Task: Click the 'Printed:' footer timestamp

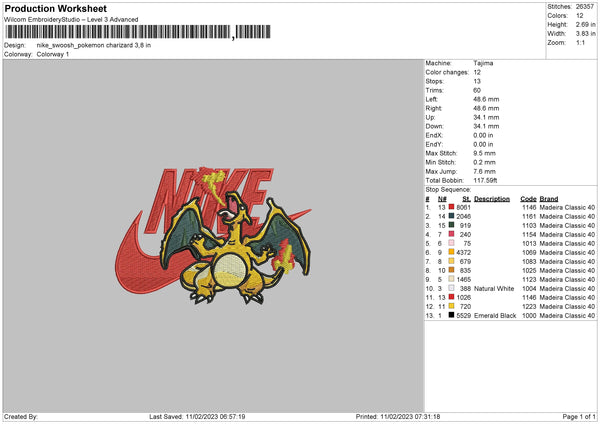Action: 398,417
